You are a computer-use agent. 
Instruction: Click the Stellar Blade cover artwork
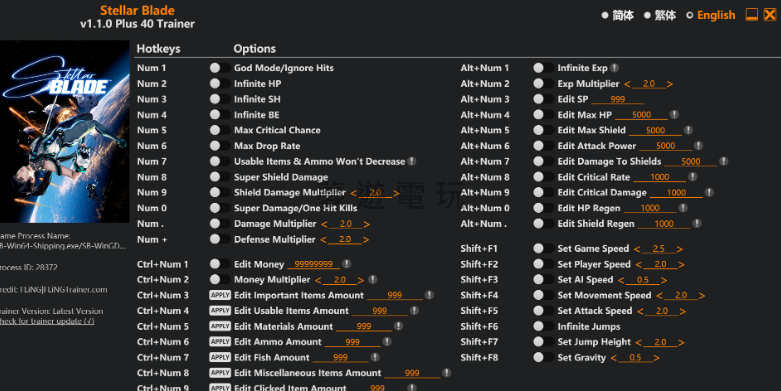[x=65, y=131]
